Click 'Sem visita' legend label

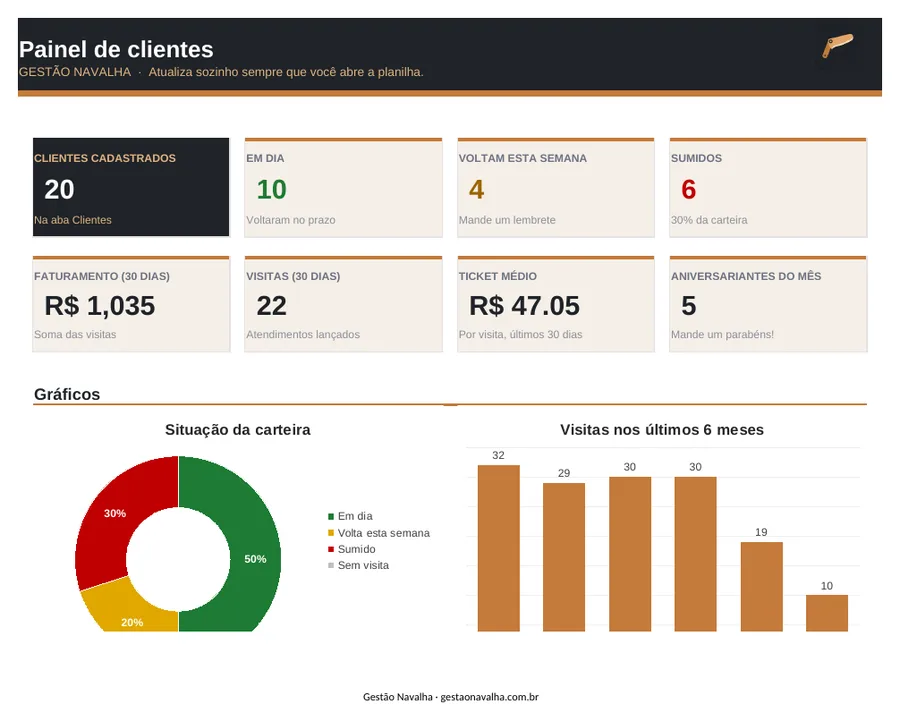tap(363, 565)
